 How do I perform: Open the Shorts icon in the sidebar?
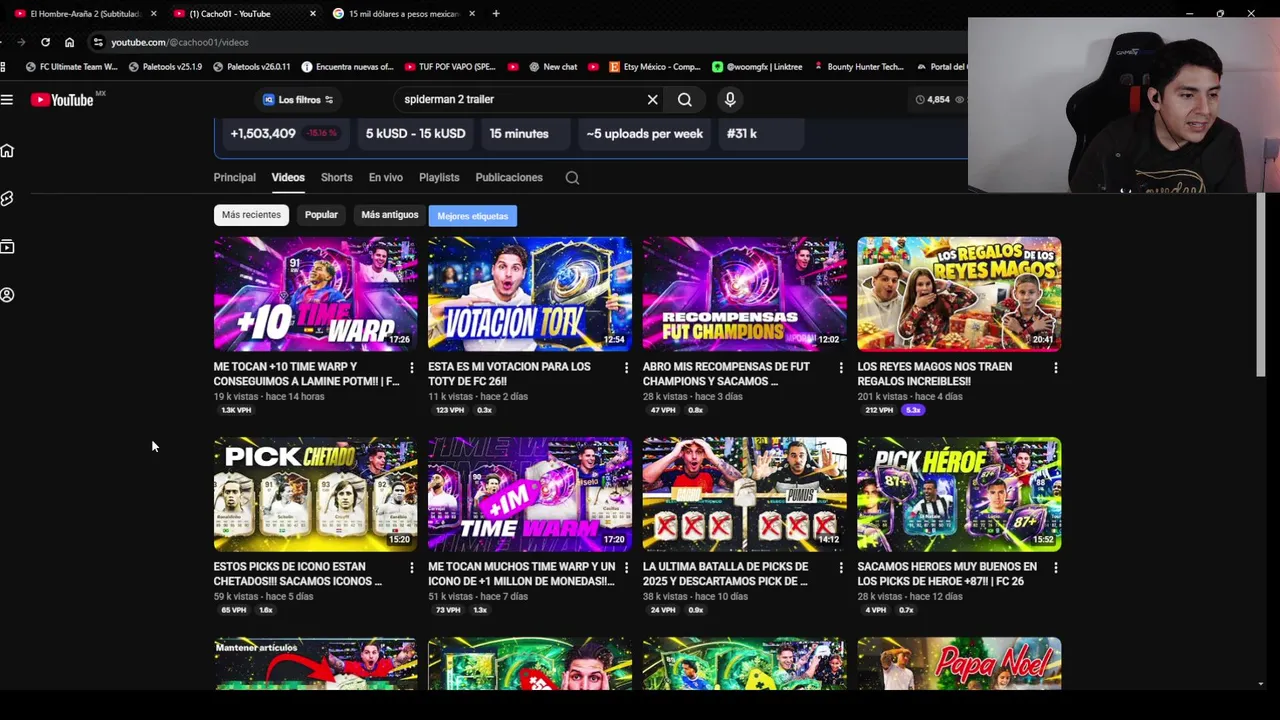pos(7,198)
